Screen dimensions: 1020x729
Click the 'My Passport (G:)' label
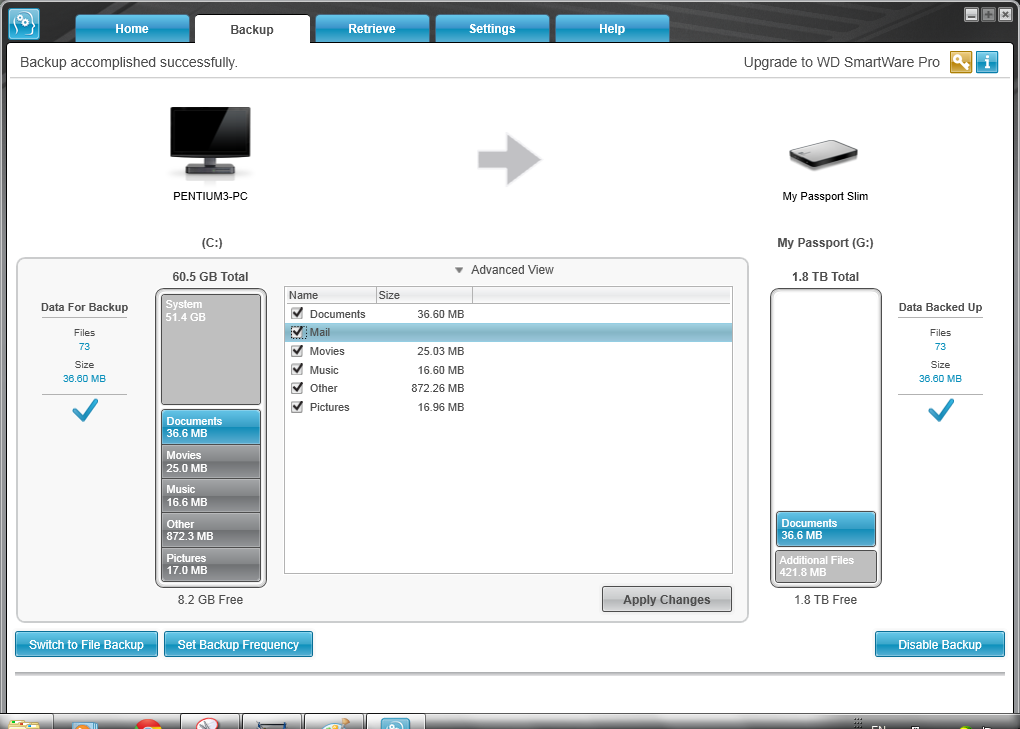pos(825,243)
